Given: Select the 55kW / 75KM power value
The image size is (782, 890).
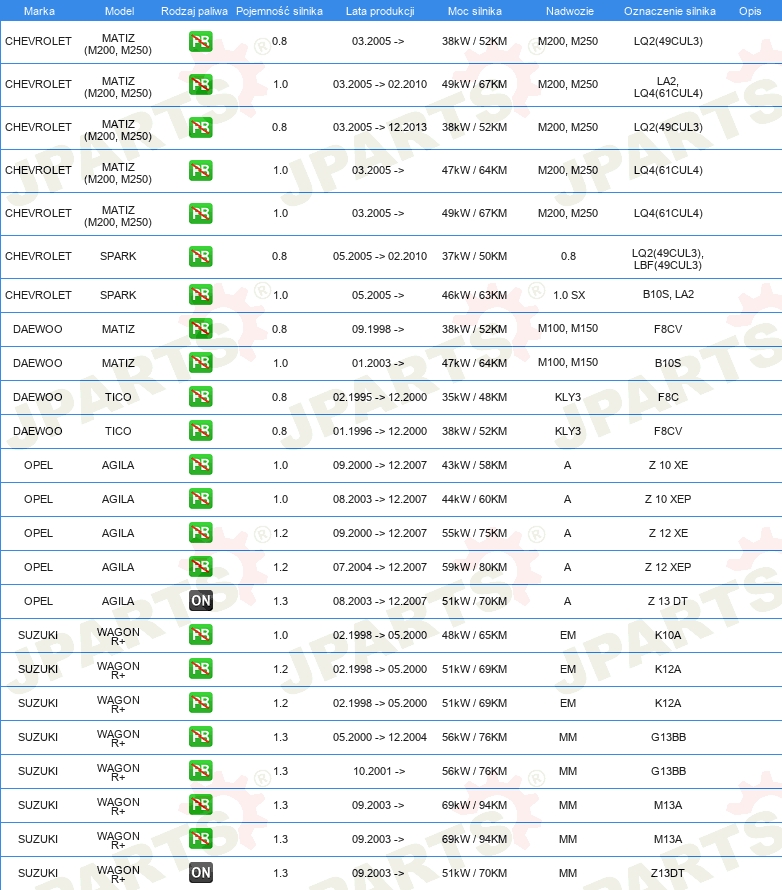Looking at the screenshot, I should click(474, 533).
